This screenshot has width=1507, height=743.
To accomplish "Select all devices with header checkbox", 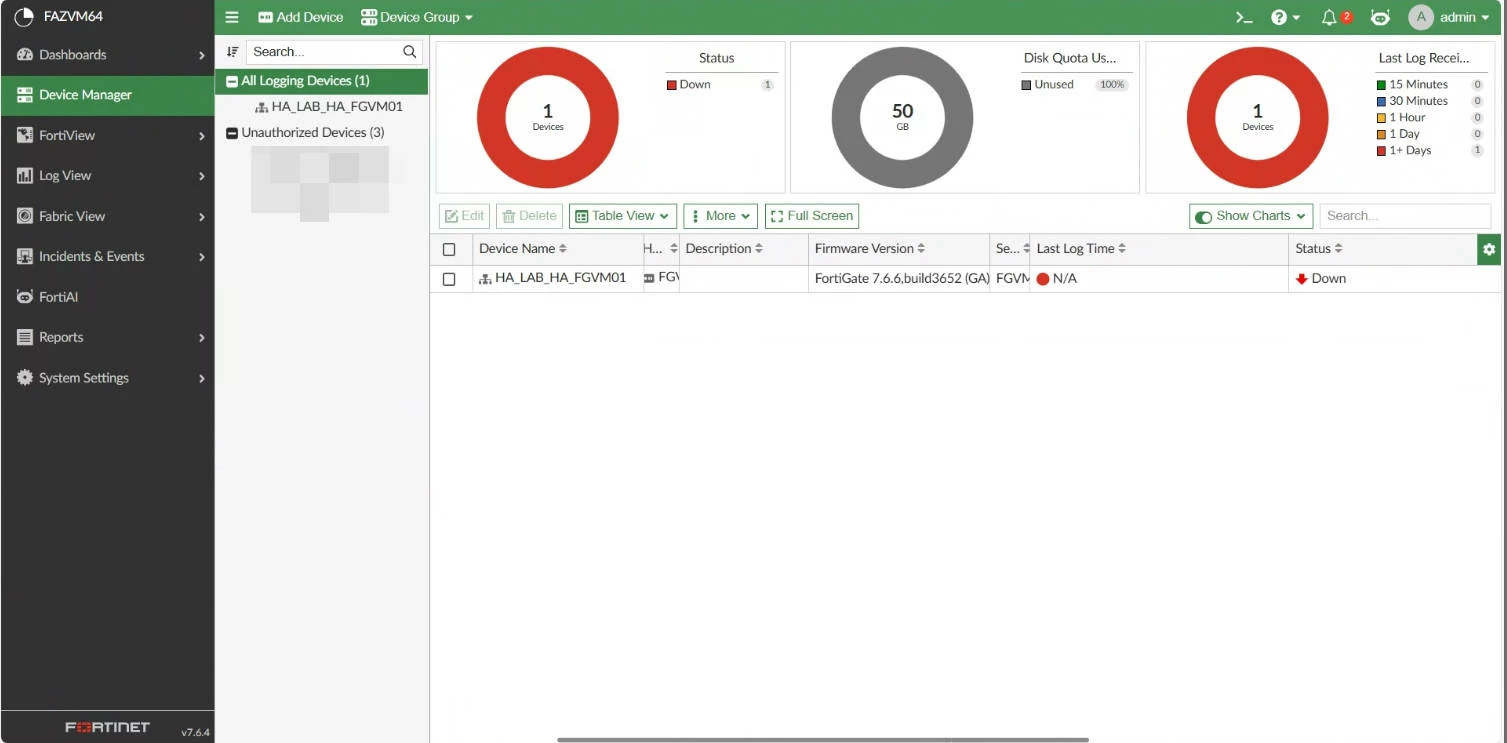I will 449,249.
